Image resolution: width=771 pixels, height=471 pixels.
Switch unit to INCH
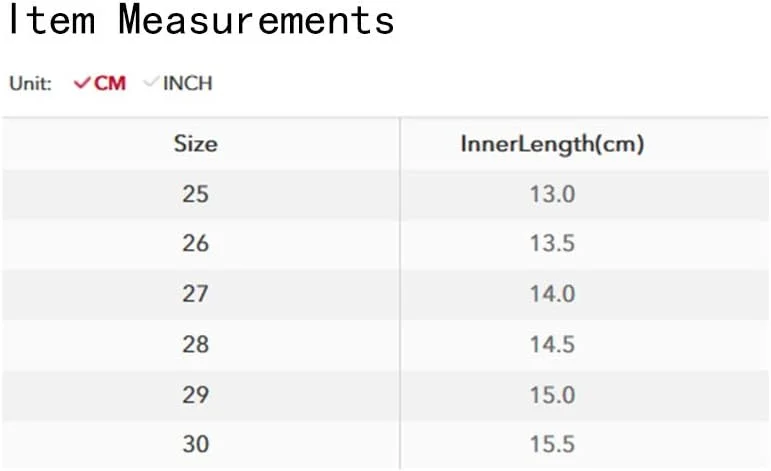click(x=187, y=83)
